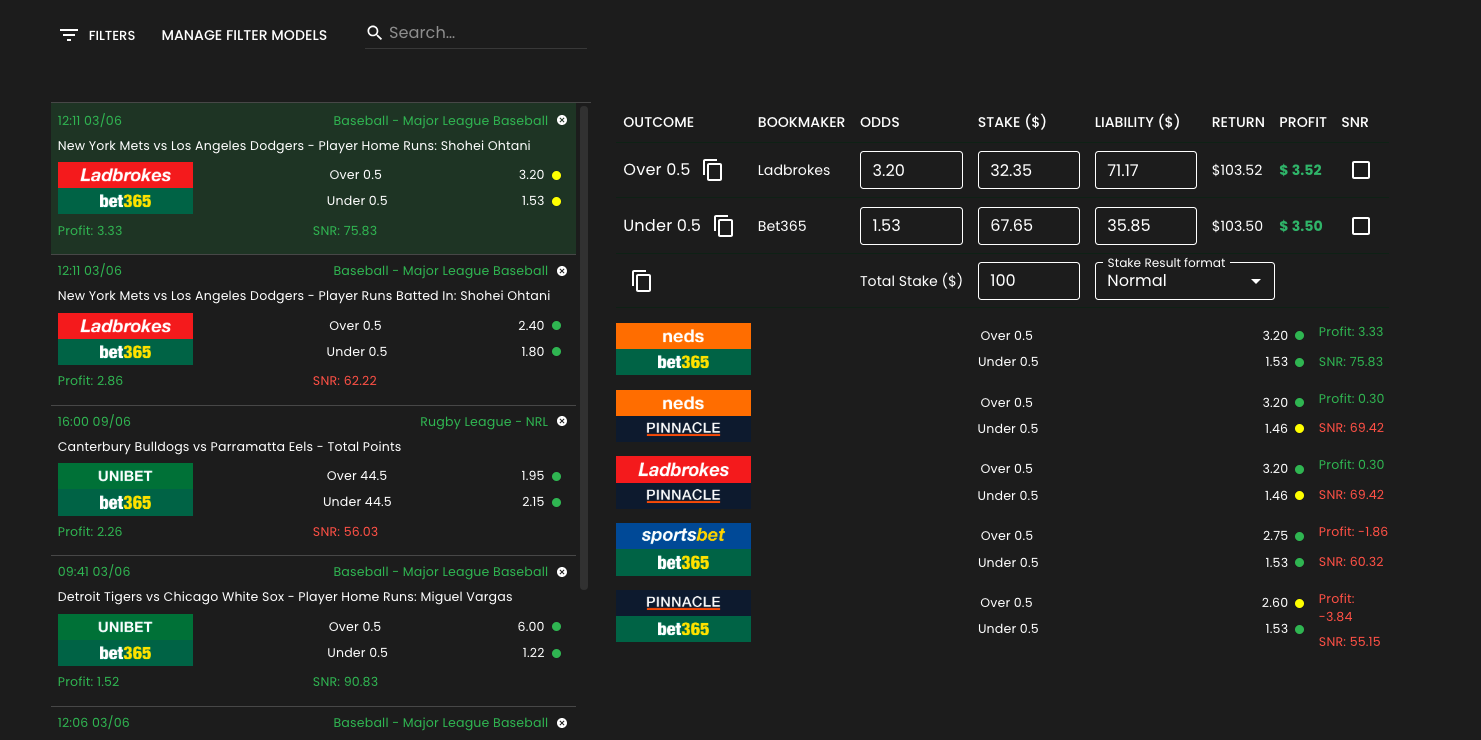Click Unibet logo in Miguel Vargas card
The image size is (1481, 740).
(x=125, y=627)
